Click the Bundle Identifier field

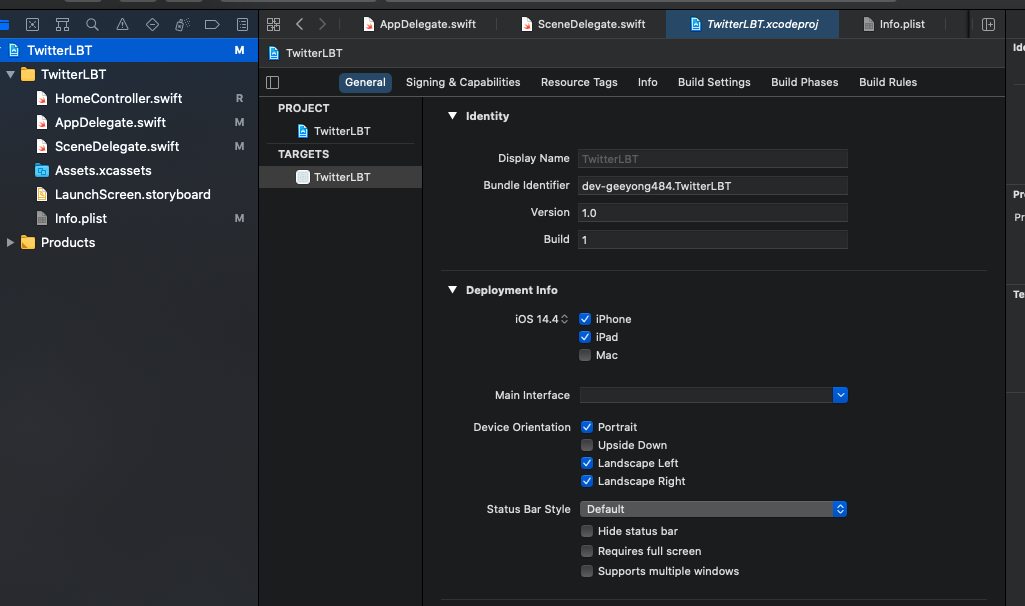713,186
